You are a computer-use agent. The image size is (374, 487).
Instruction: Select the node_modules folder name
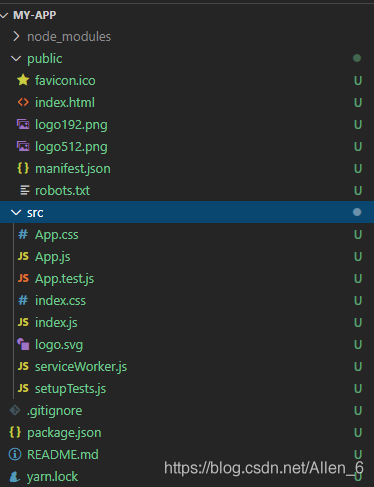69,37
